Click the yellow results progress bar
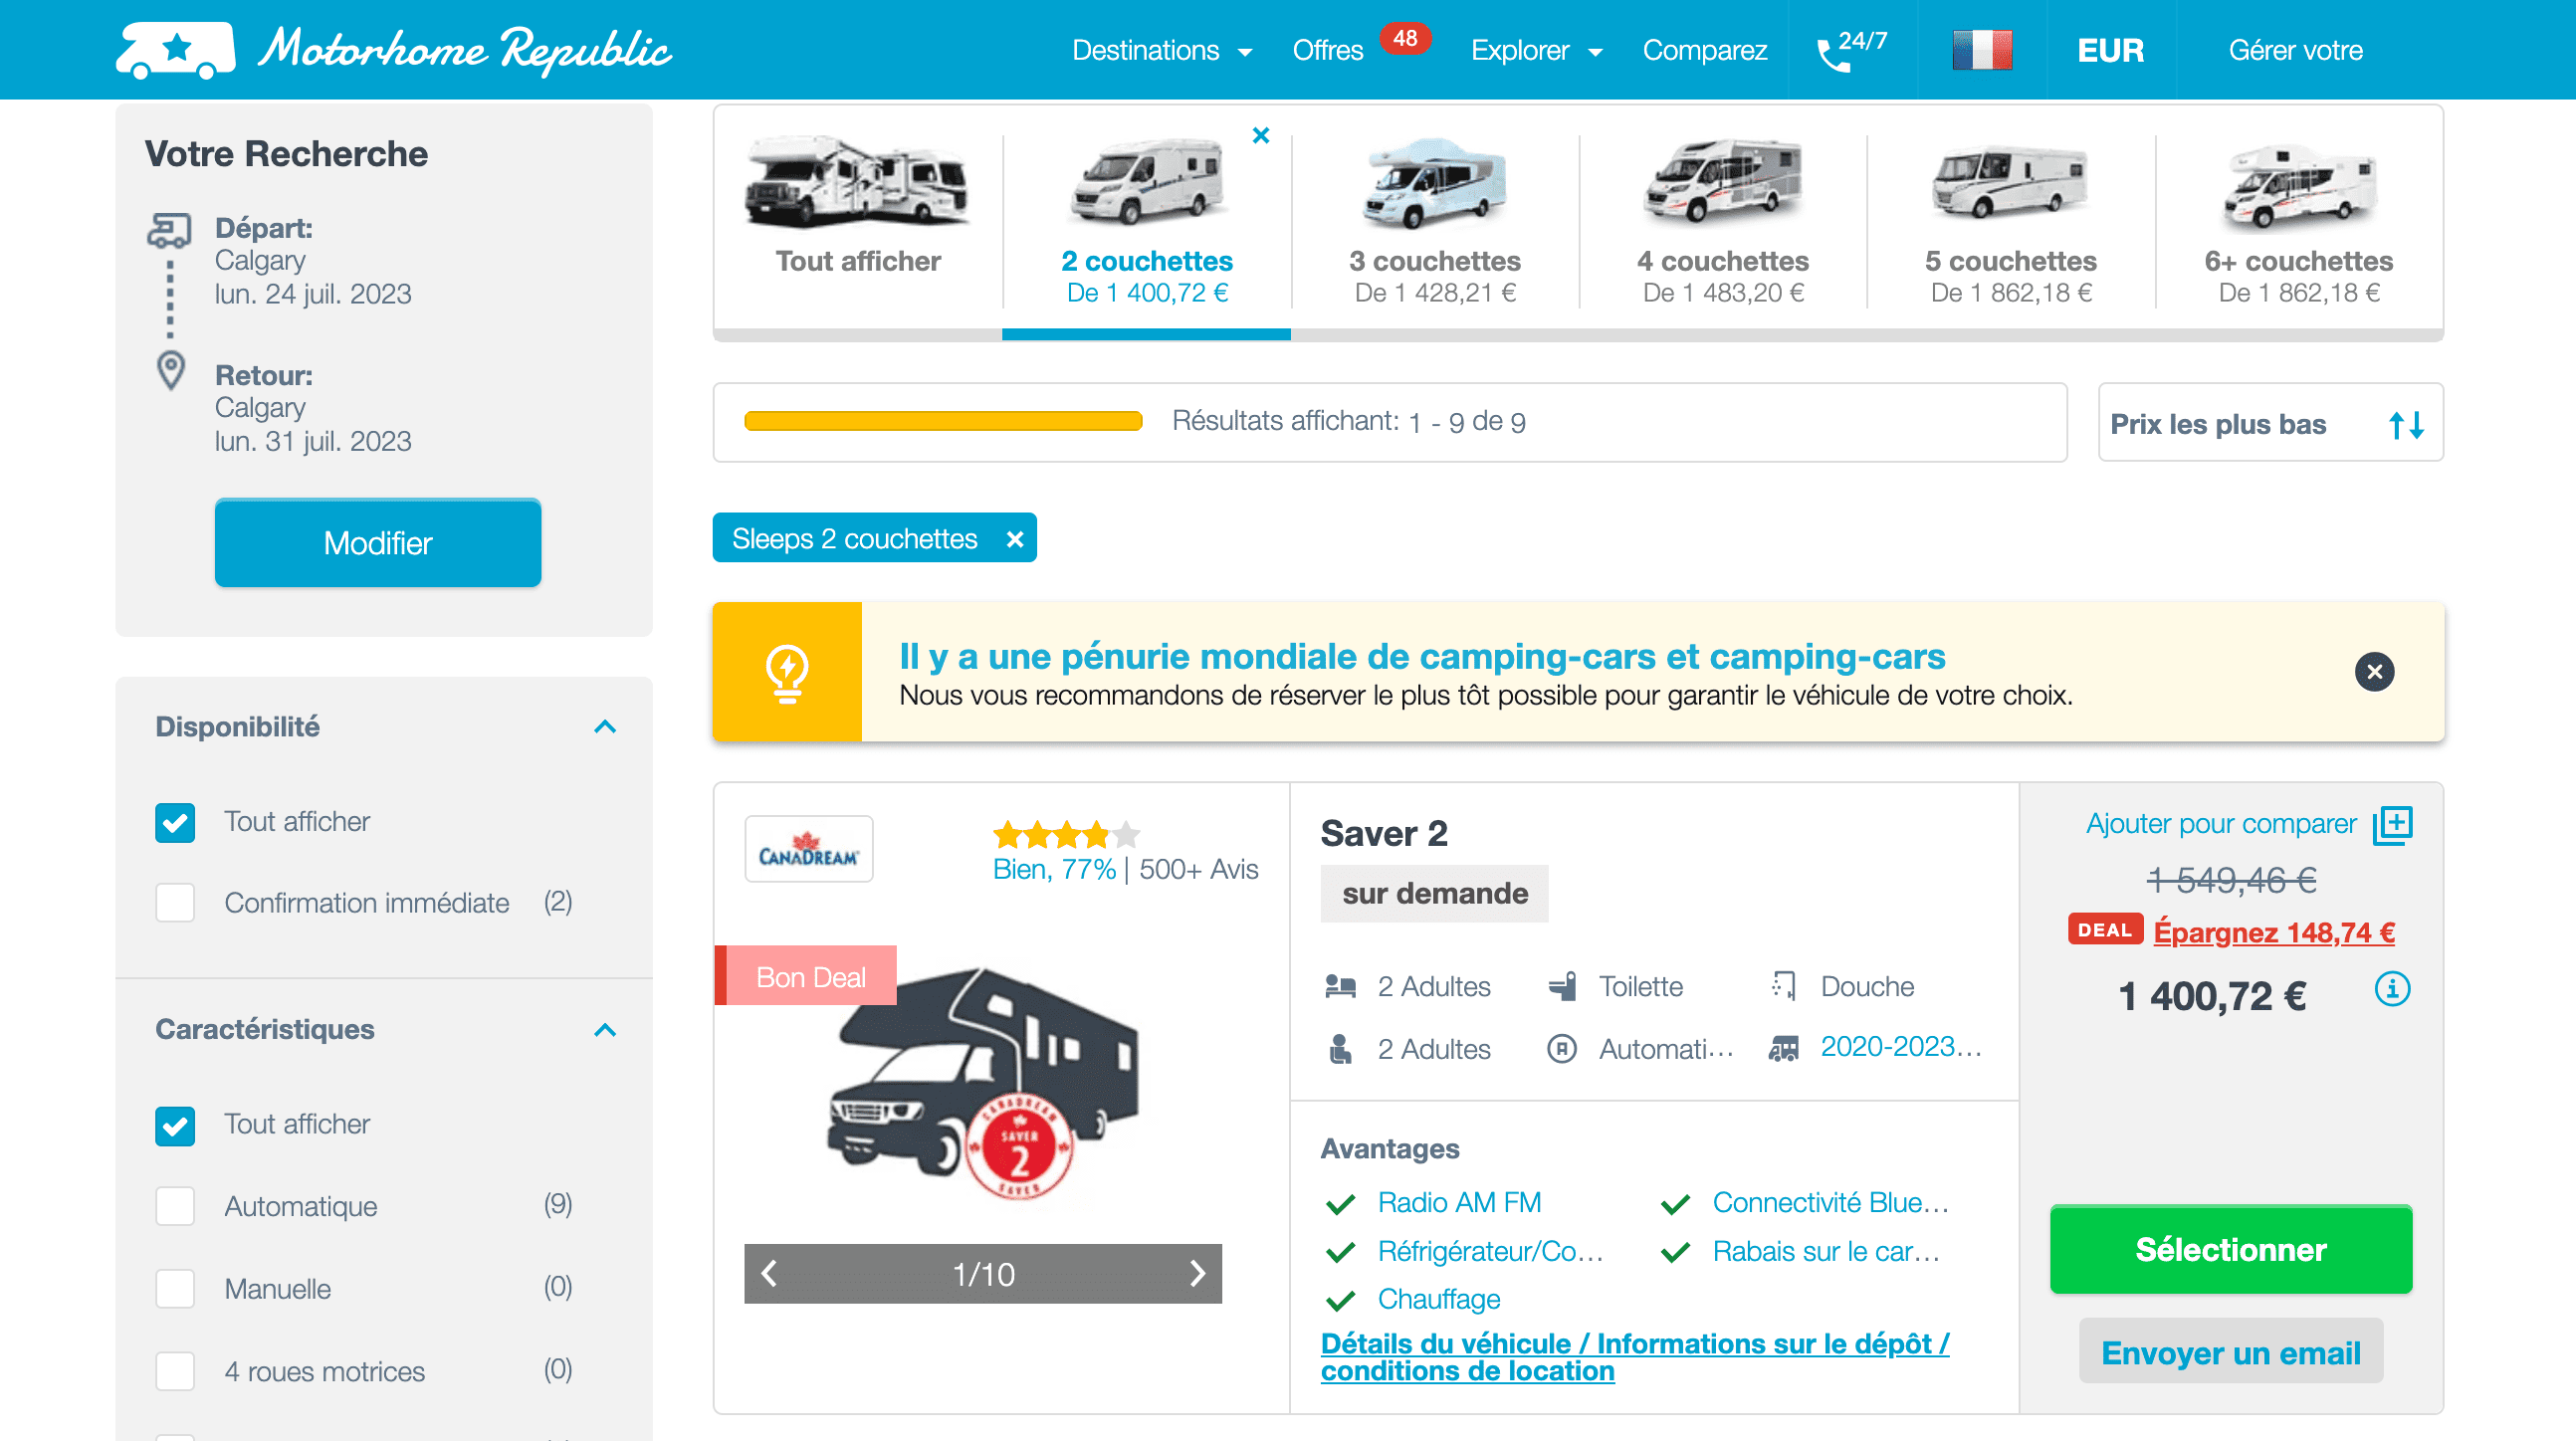Image resolution: width=2576 pixels, height=1441 pixels. pos(943,421)
